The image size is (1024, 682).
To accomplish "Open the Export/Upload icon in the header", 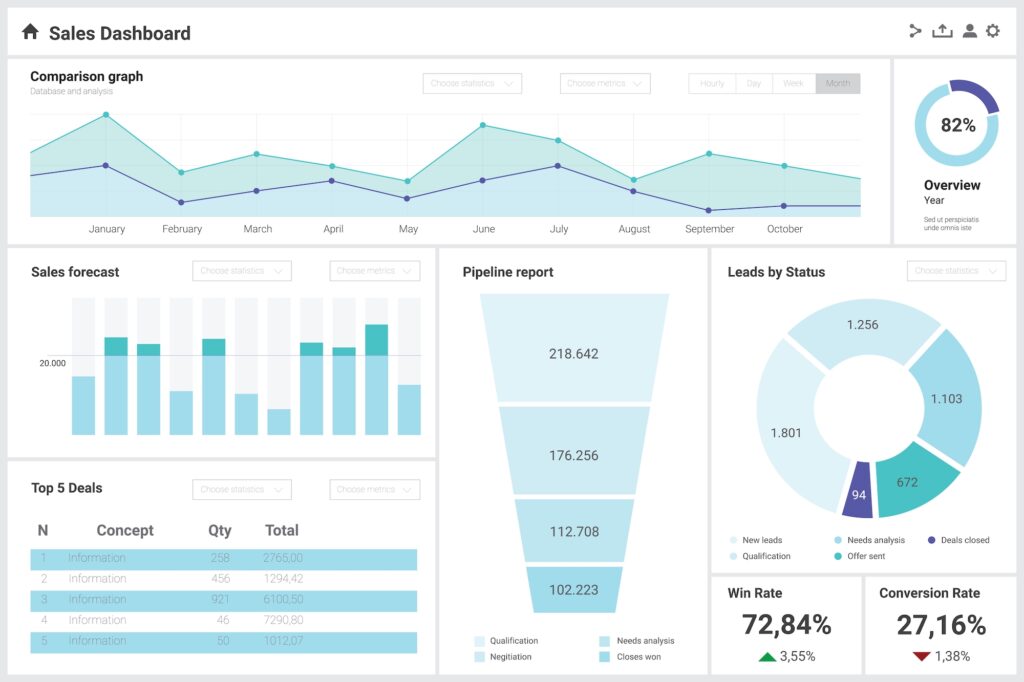I will pos(941,30).
